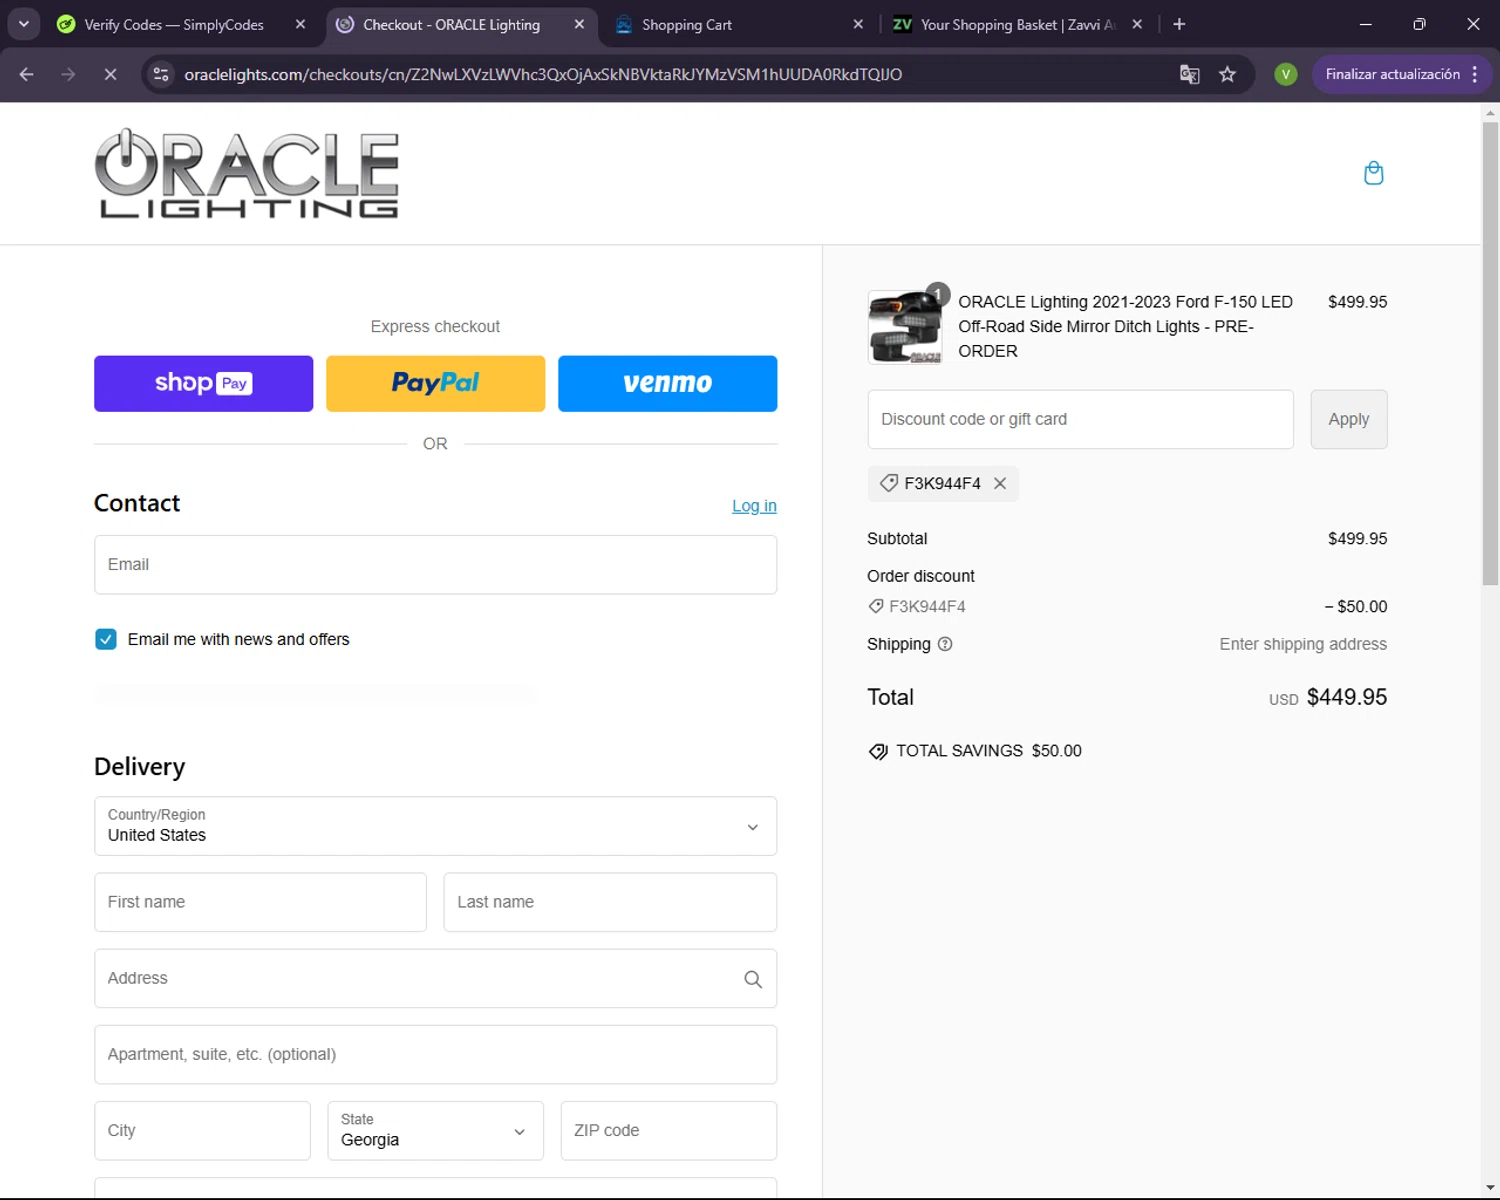Viewport: 1500px width, 1200px height.
Task: Click the Ditch Lights product thumbnail
Action: (x=905, y=327)
